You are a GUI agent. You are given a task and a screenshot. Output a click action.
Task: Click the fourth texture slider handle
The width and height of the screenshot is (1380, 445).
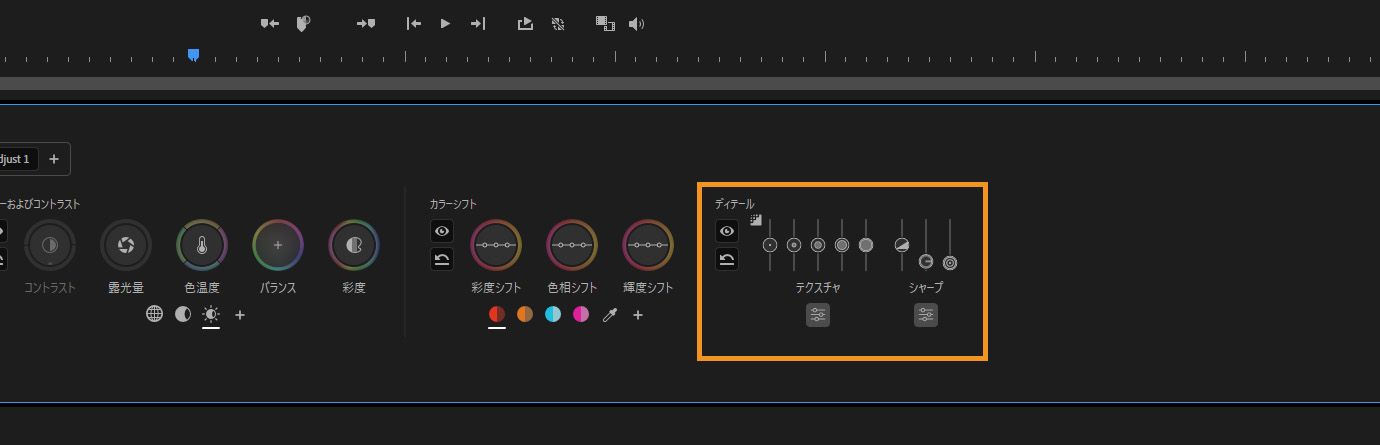[x=842, y=245]
